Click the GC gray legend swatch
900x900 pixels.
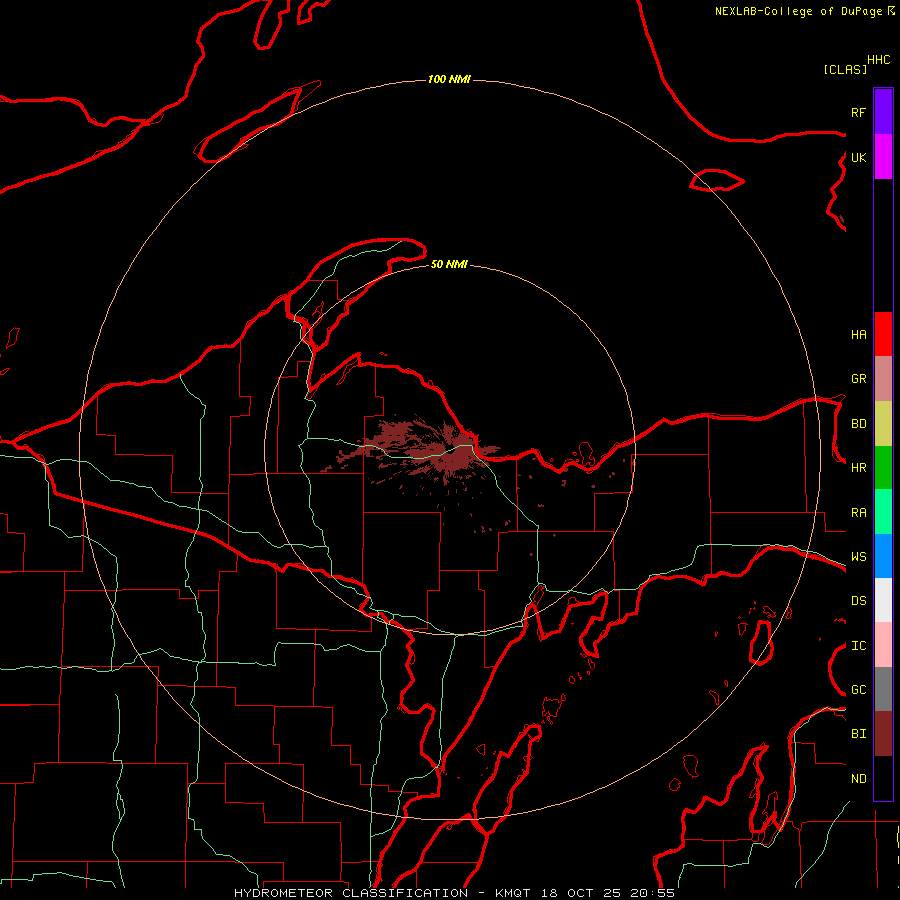coord(883,689)
